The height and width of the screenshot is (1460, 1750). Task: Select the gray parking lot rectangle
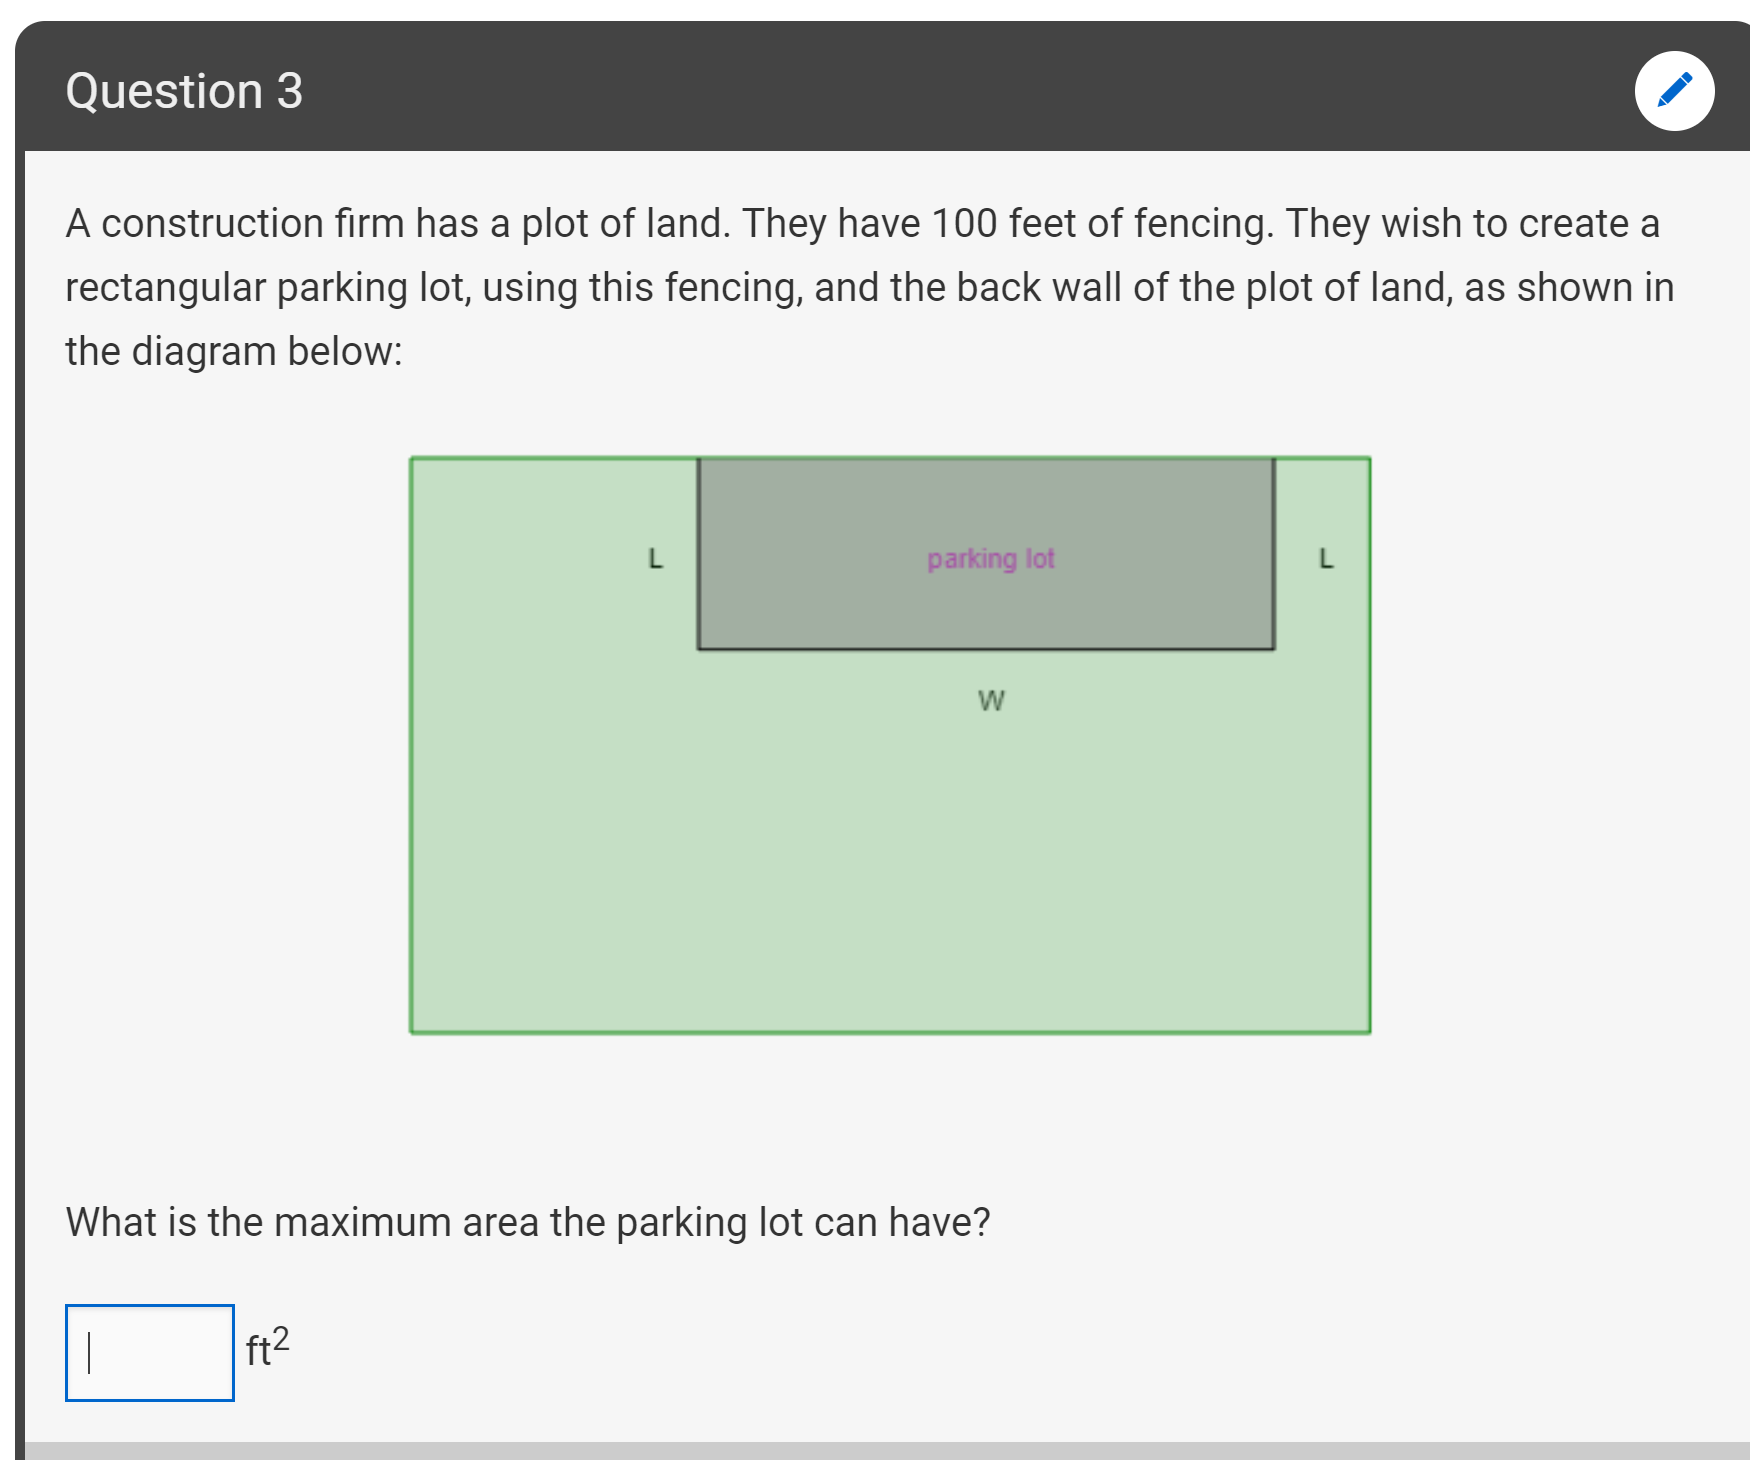coord(986,554)
